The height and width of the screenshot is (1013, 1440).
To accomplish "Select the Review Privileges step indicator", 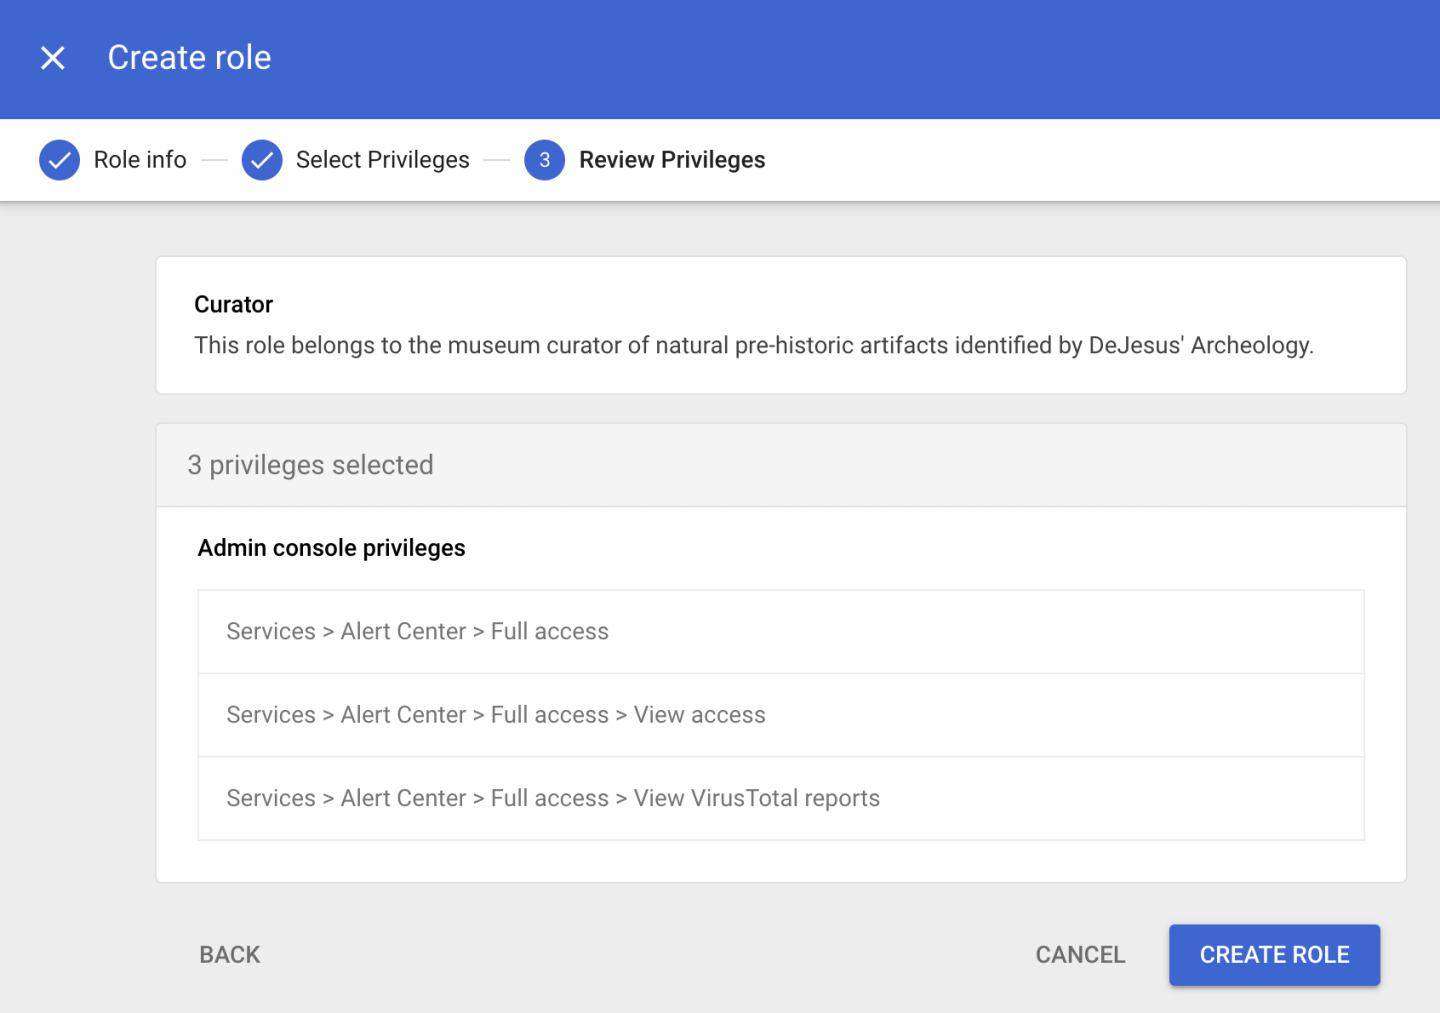I will click(x=671, y=159).
